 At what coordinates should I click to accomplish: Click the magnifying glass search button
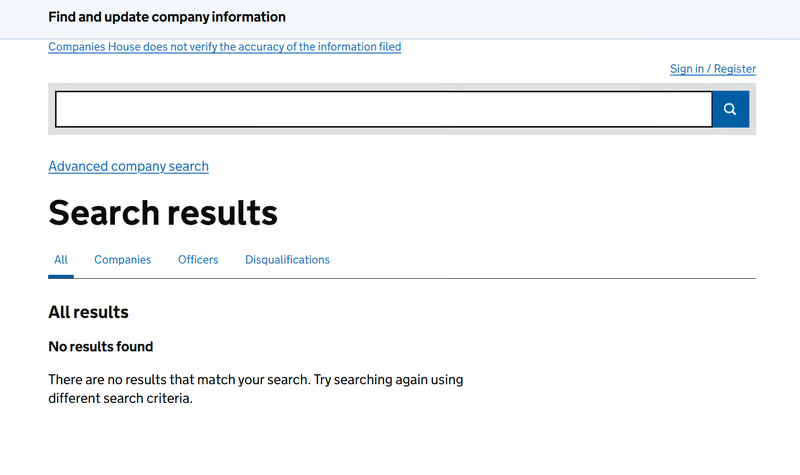(730, 109)
